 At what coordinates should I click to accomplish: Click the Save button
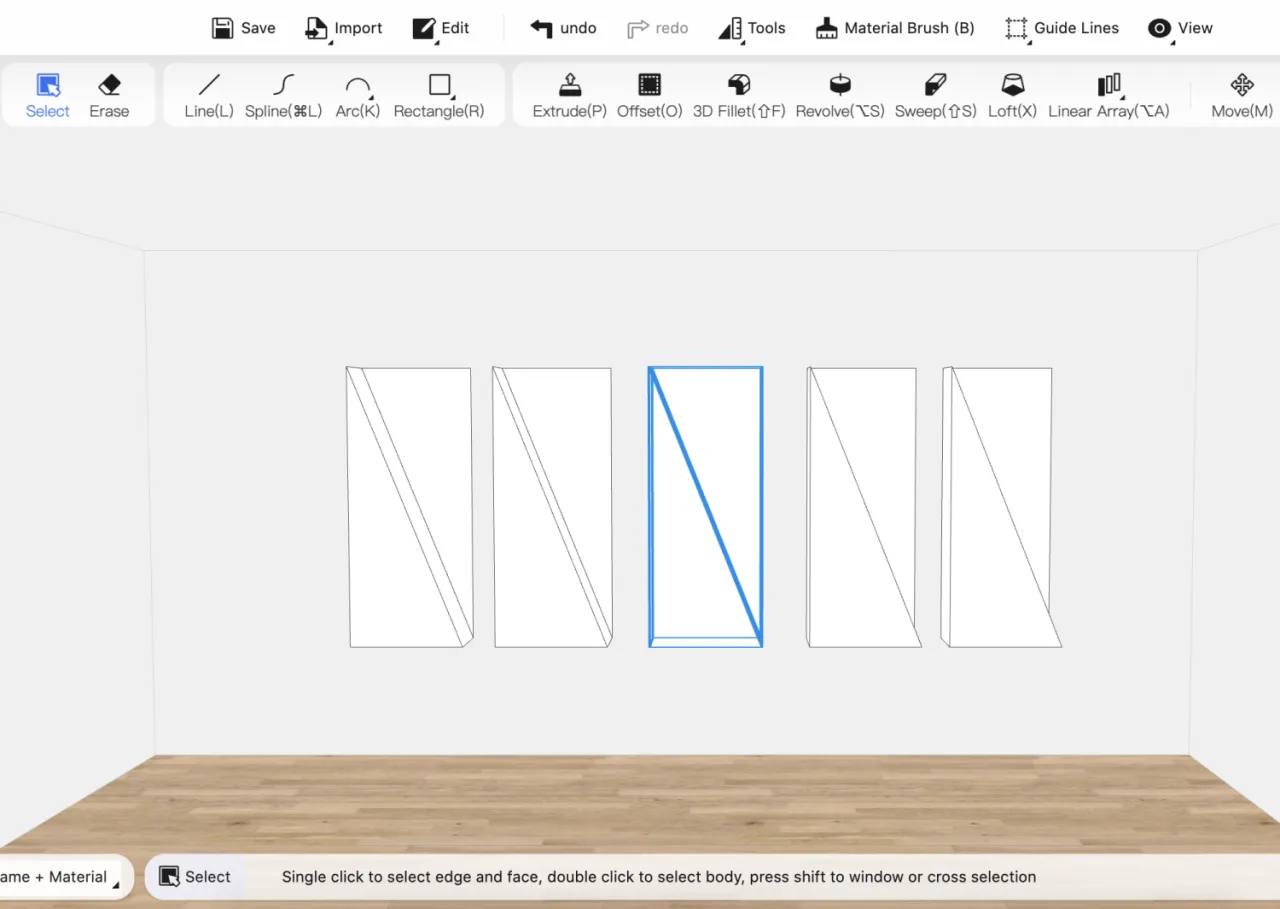pos(243,28)
